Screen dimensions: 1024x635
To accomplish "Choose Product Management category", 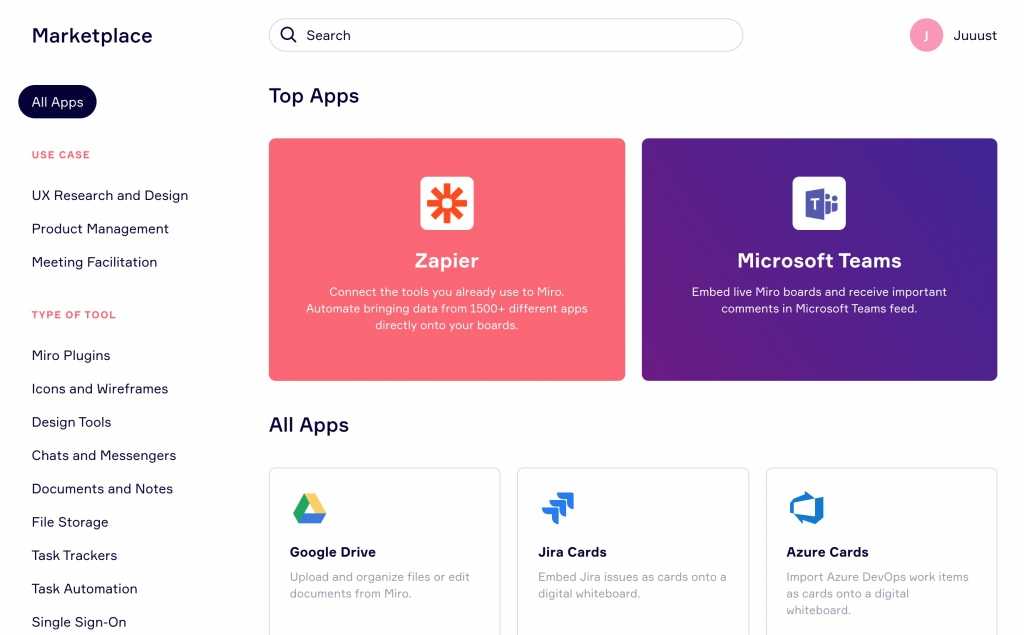I will tap(100, 229).
